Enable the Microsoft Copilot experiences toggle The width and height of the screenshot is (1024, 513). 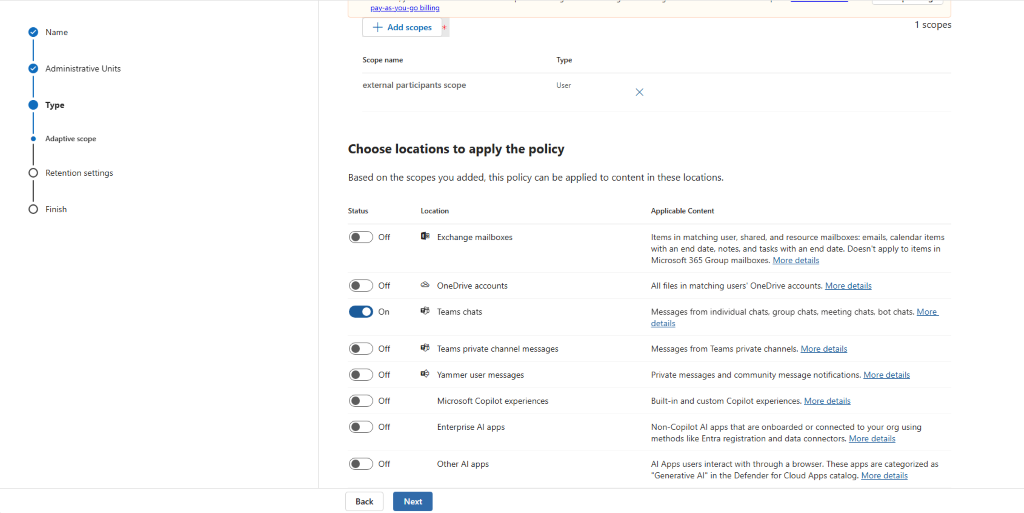360,401
